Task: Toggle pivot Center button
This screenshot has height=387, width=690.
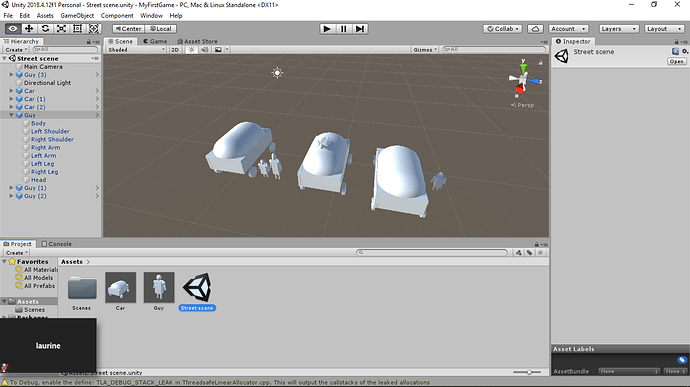Action: coord(128,29)
